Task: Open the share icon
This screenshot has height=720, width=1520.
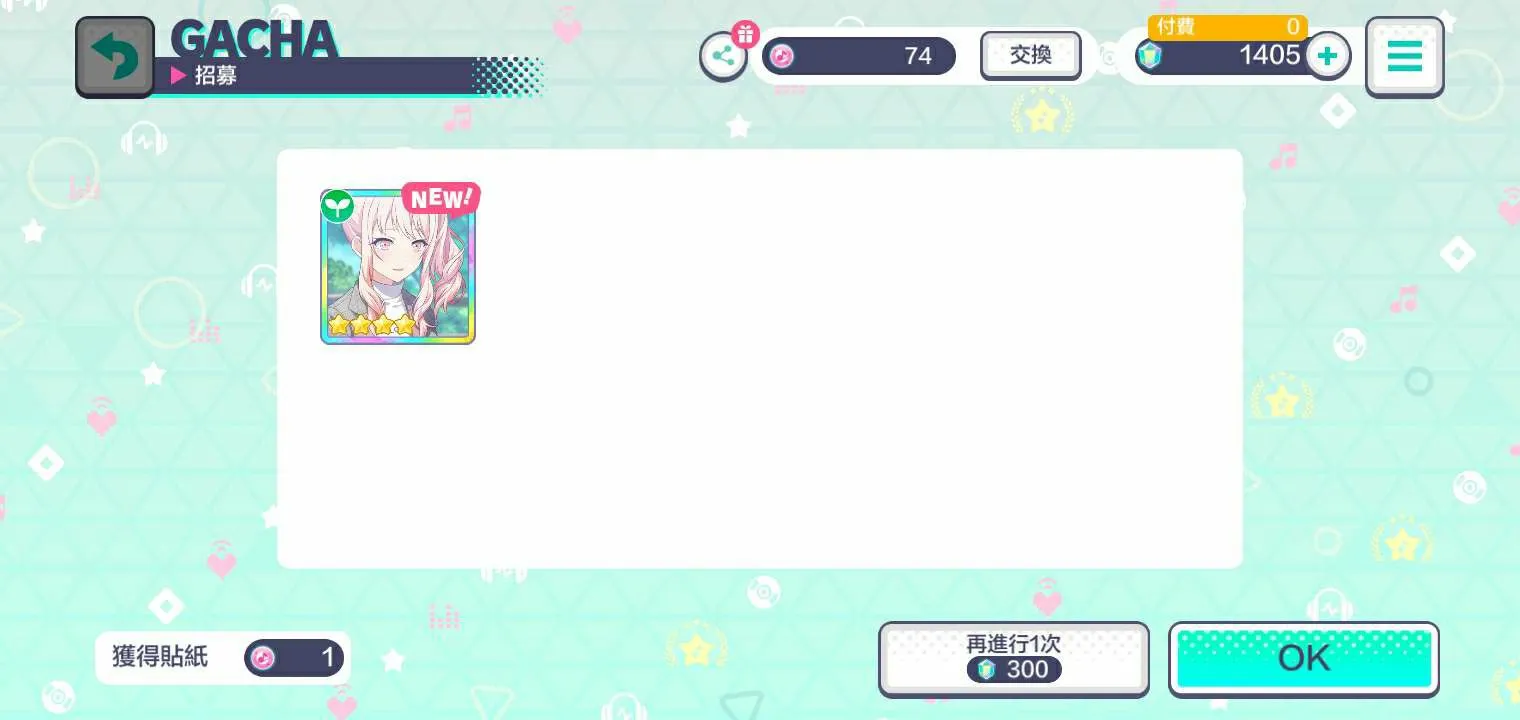Action: (723, 57)
